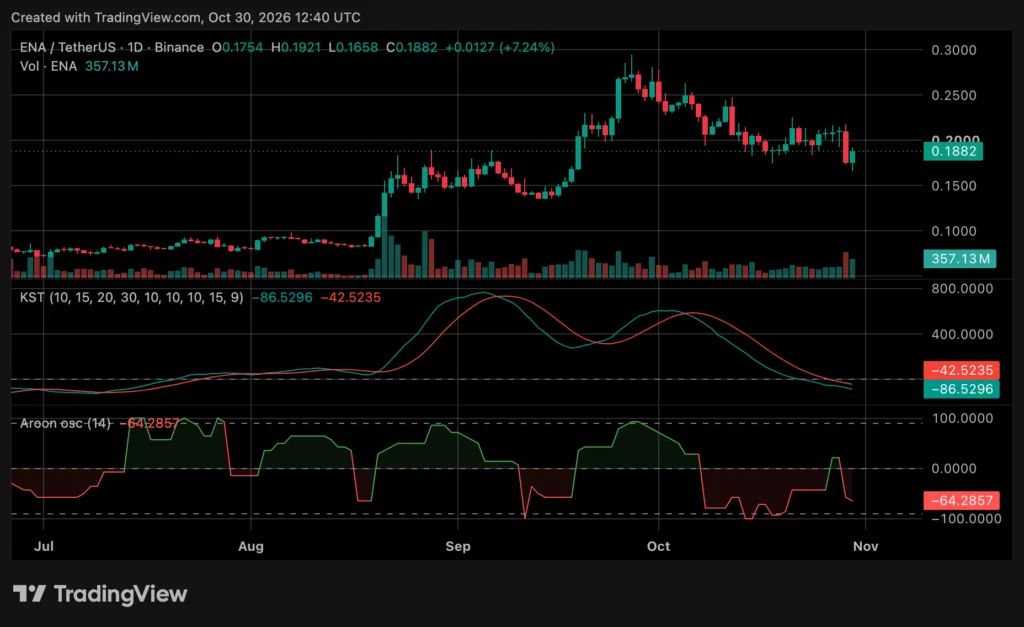
Task: Click the current price tag 0.1882
Action: click(x=953, y=152)
